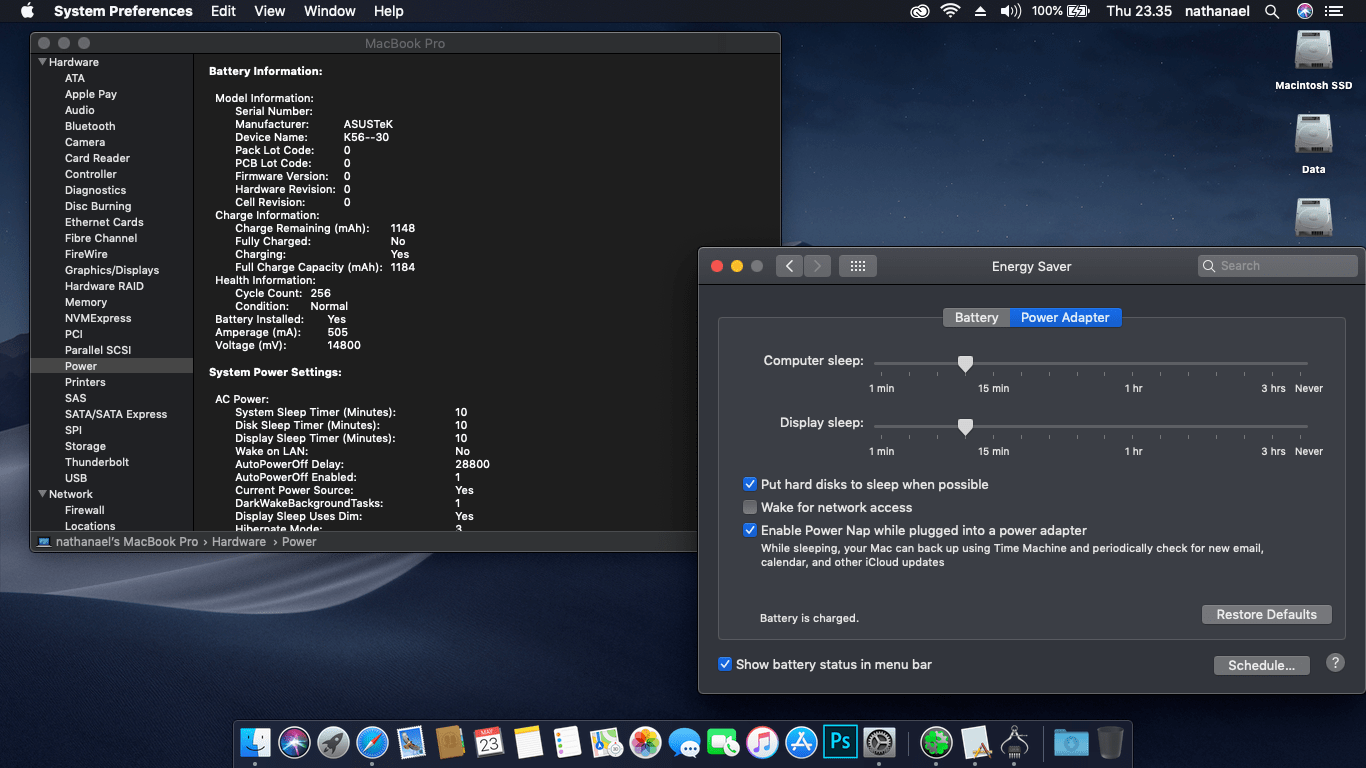Open Spotlight search magnifier
The width and height of the screenshot is (1366, 768).
(1272, 11)
